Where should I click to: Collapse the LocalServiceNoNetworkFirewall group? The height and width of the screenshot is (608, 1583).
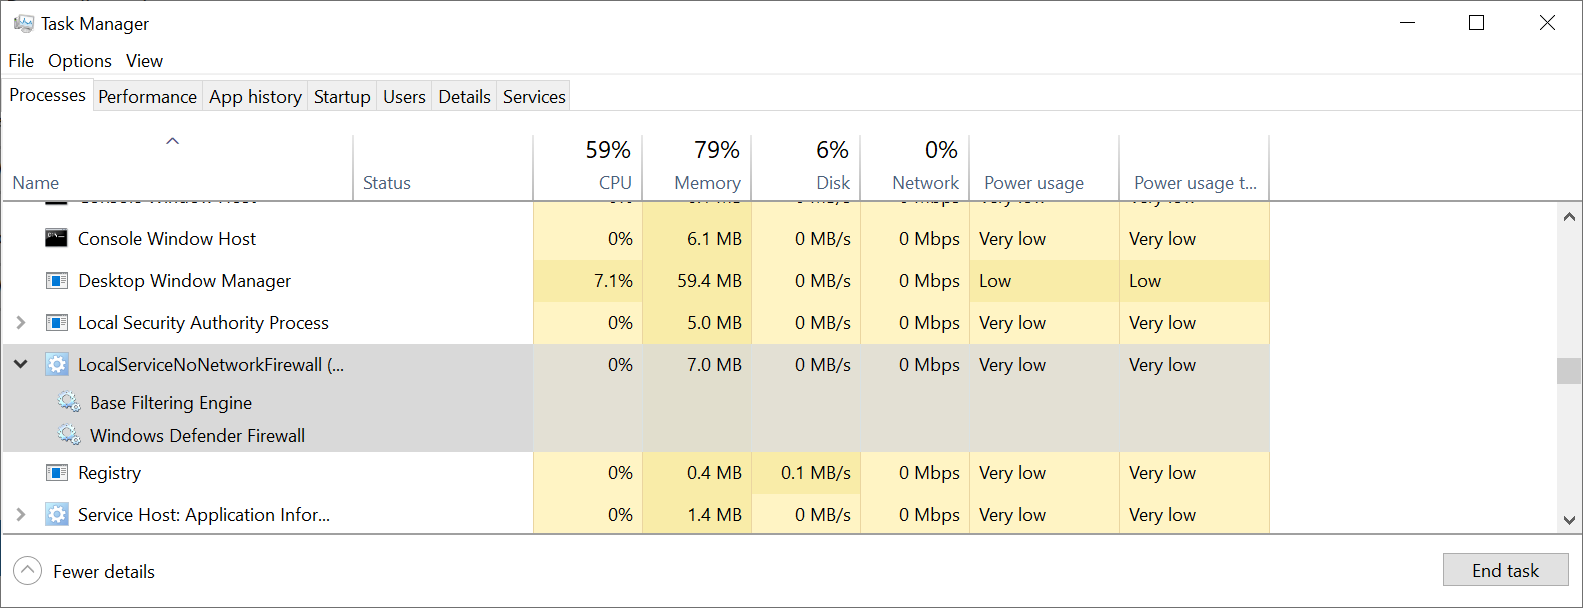click(21, 365)
